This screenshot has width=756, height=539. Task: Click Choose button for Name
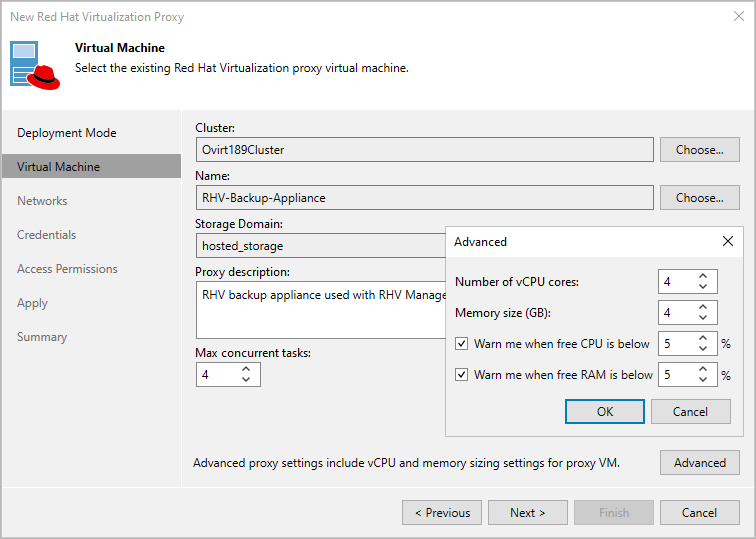pyautogui.click(x=700, y=198)
